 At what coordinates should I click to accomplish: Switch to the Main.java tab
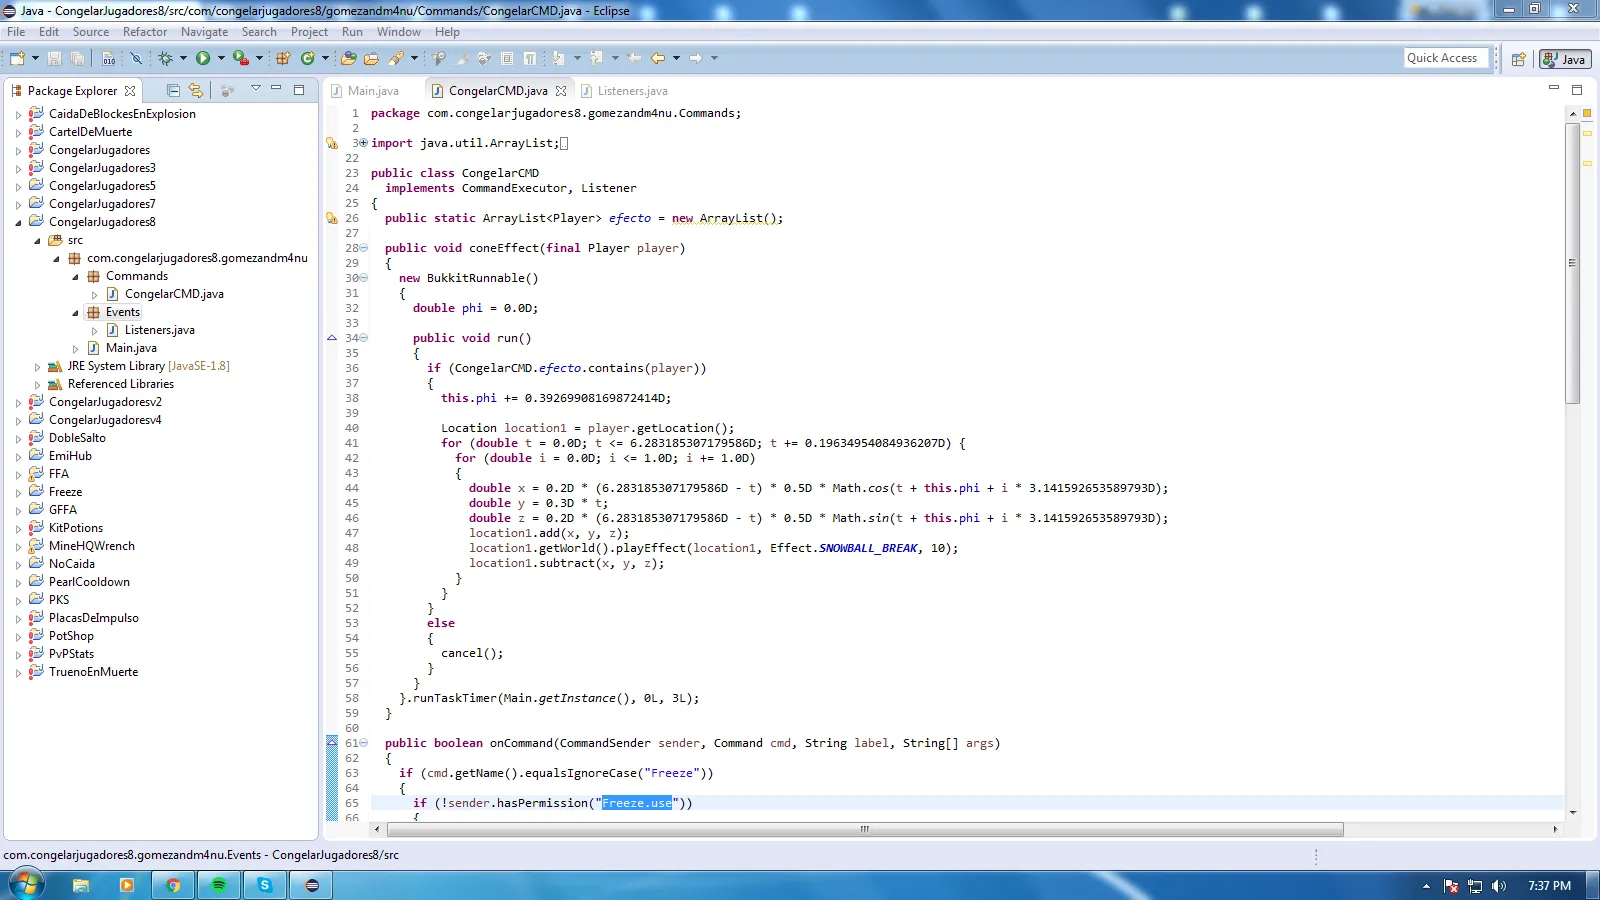pos(373,91)
